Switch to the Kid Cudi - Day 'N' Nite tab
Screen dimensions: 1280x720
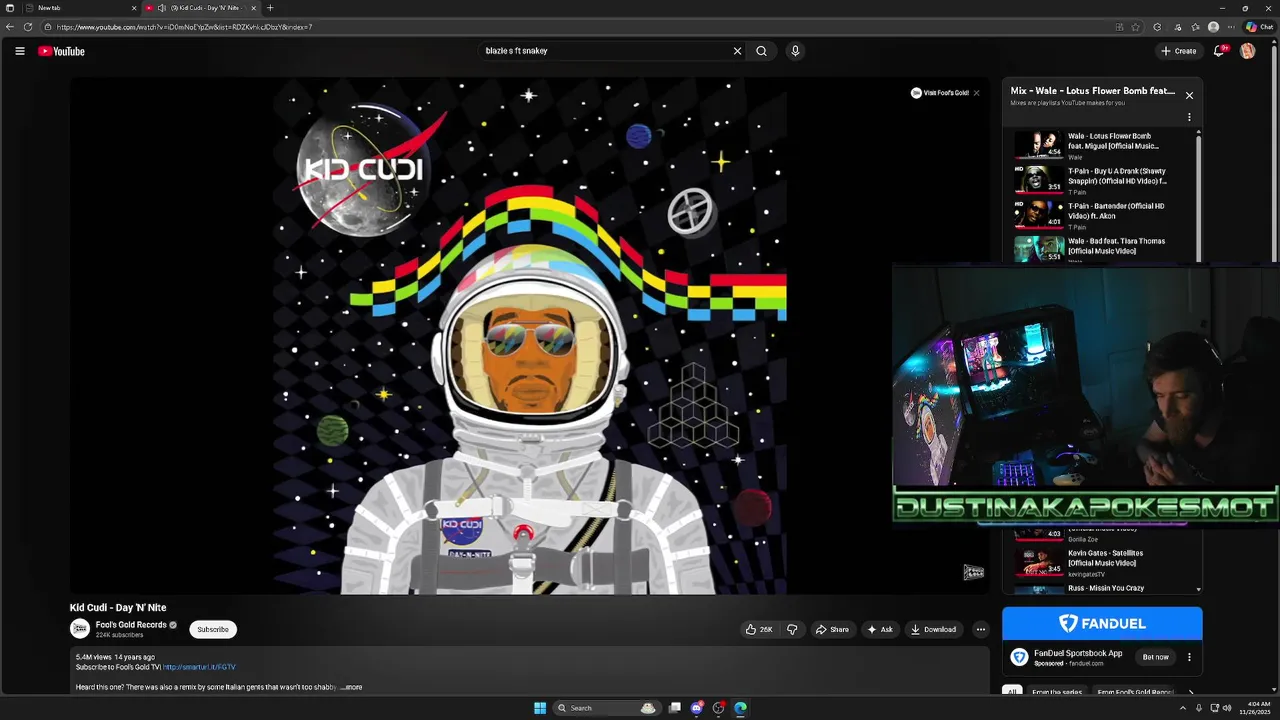pos(202,8)
